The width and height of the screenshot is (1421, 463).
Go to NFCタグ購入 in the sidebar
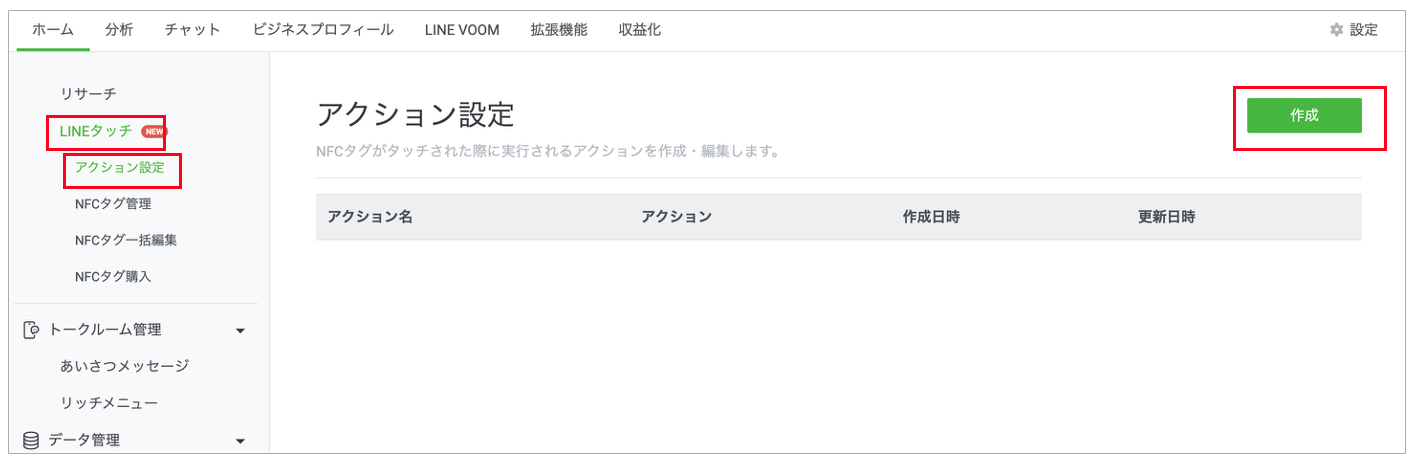[113, 276]
